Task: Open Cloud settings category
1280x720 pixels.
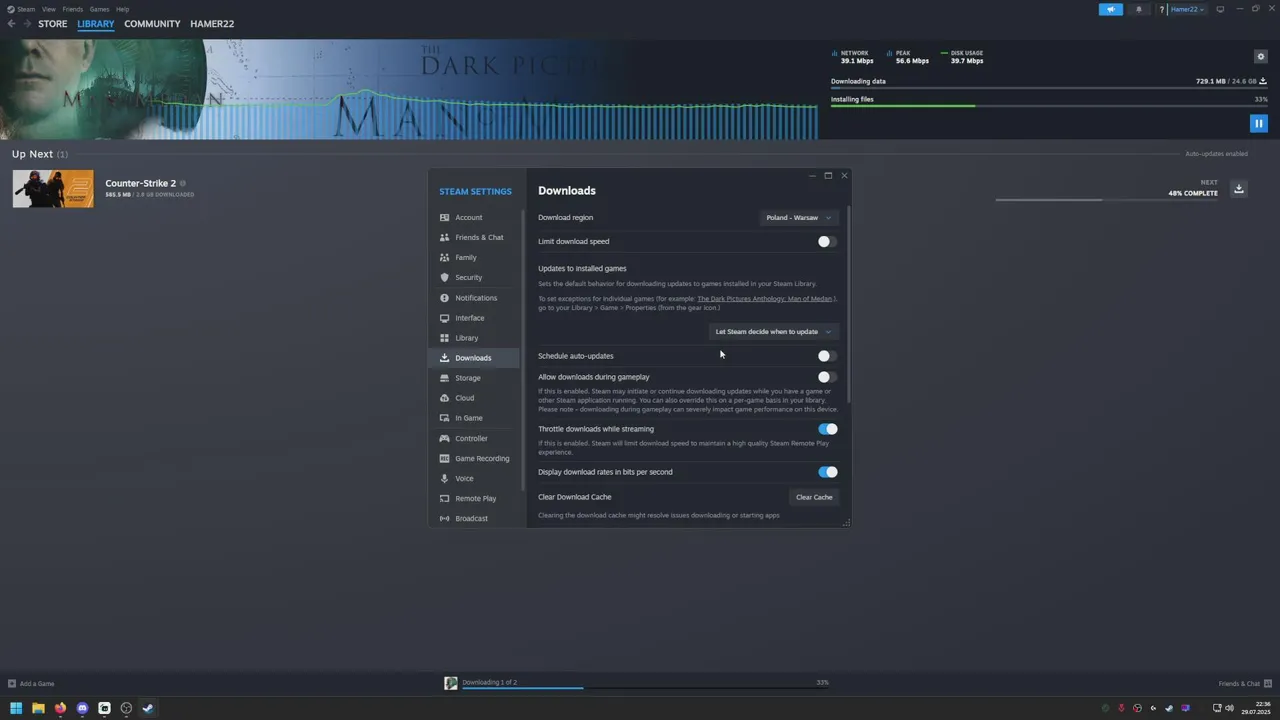Action: tap(474, 398)
